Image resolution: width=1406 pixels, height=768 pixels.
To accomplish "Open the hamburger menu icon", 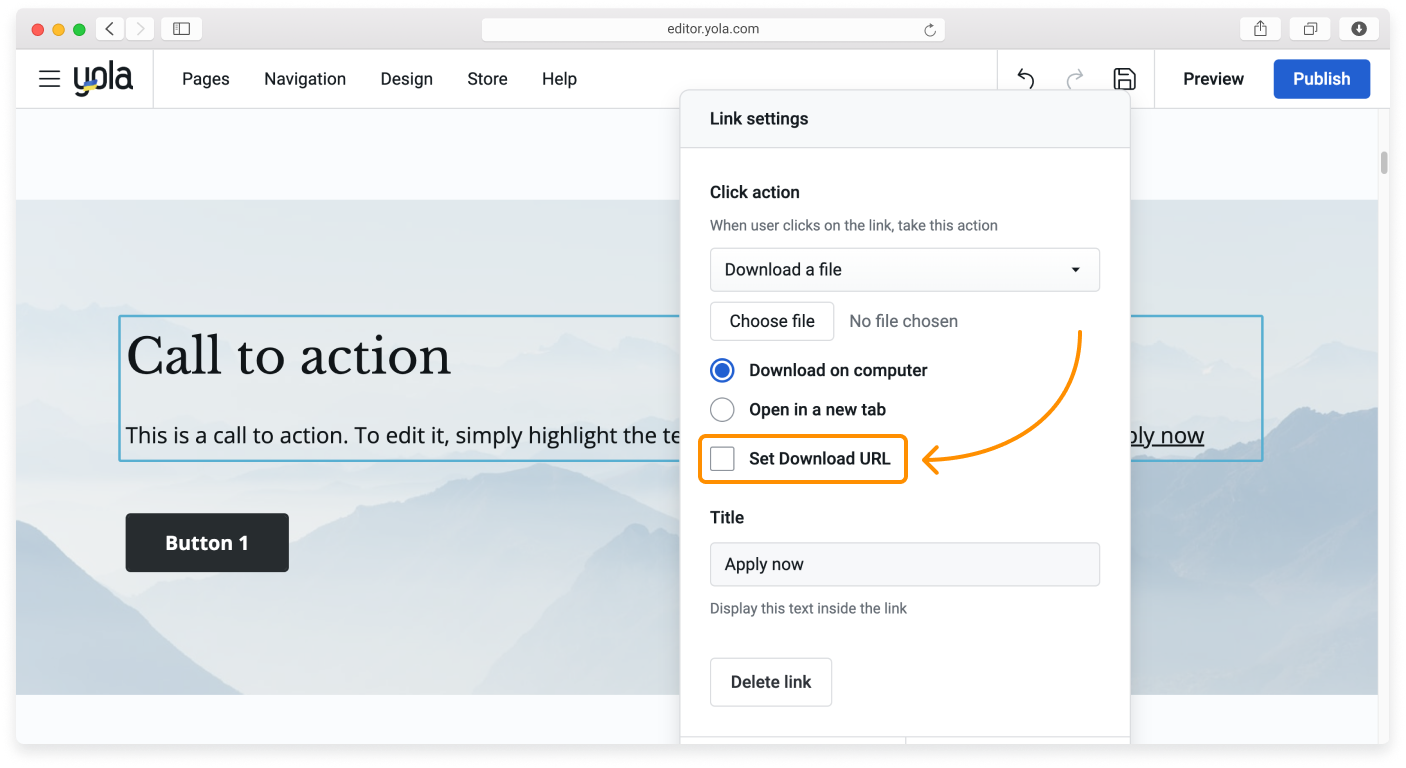I will [49, 79].
